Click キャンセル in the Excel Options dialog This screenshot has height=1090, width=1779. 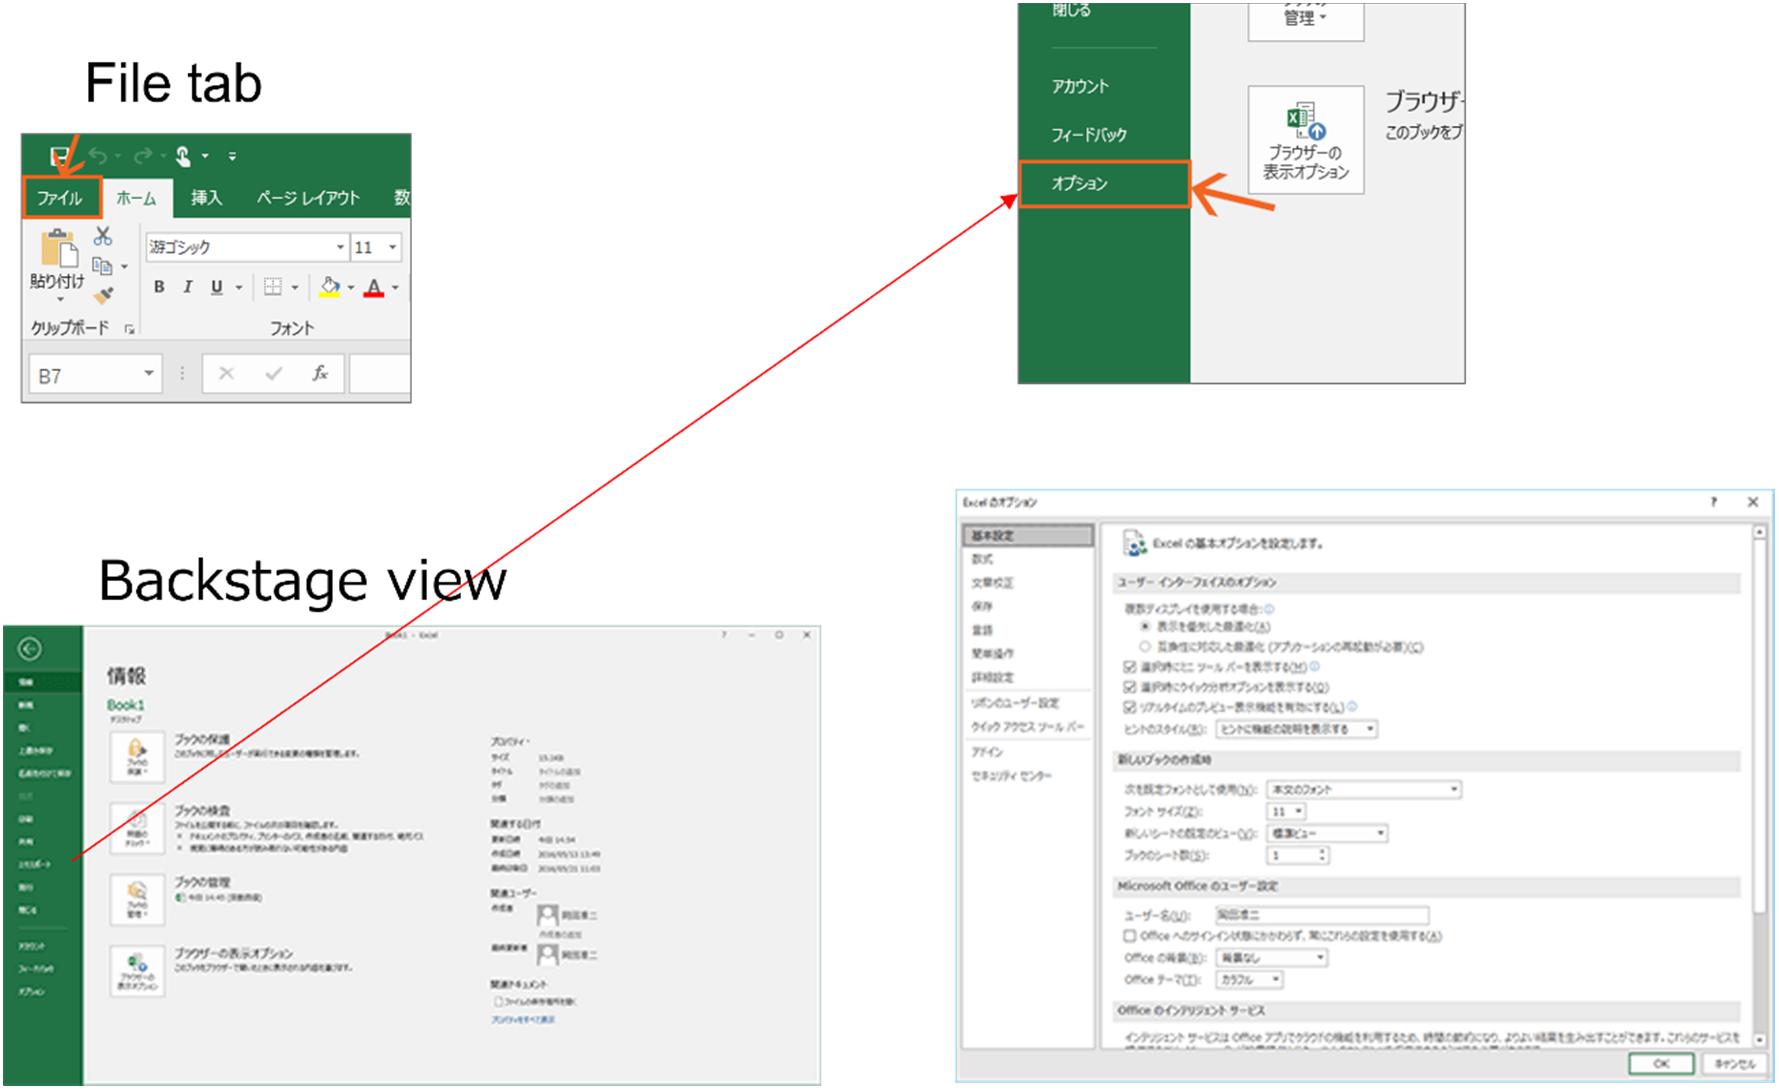click(x=1733, y=1064)
